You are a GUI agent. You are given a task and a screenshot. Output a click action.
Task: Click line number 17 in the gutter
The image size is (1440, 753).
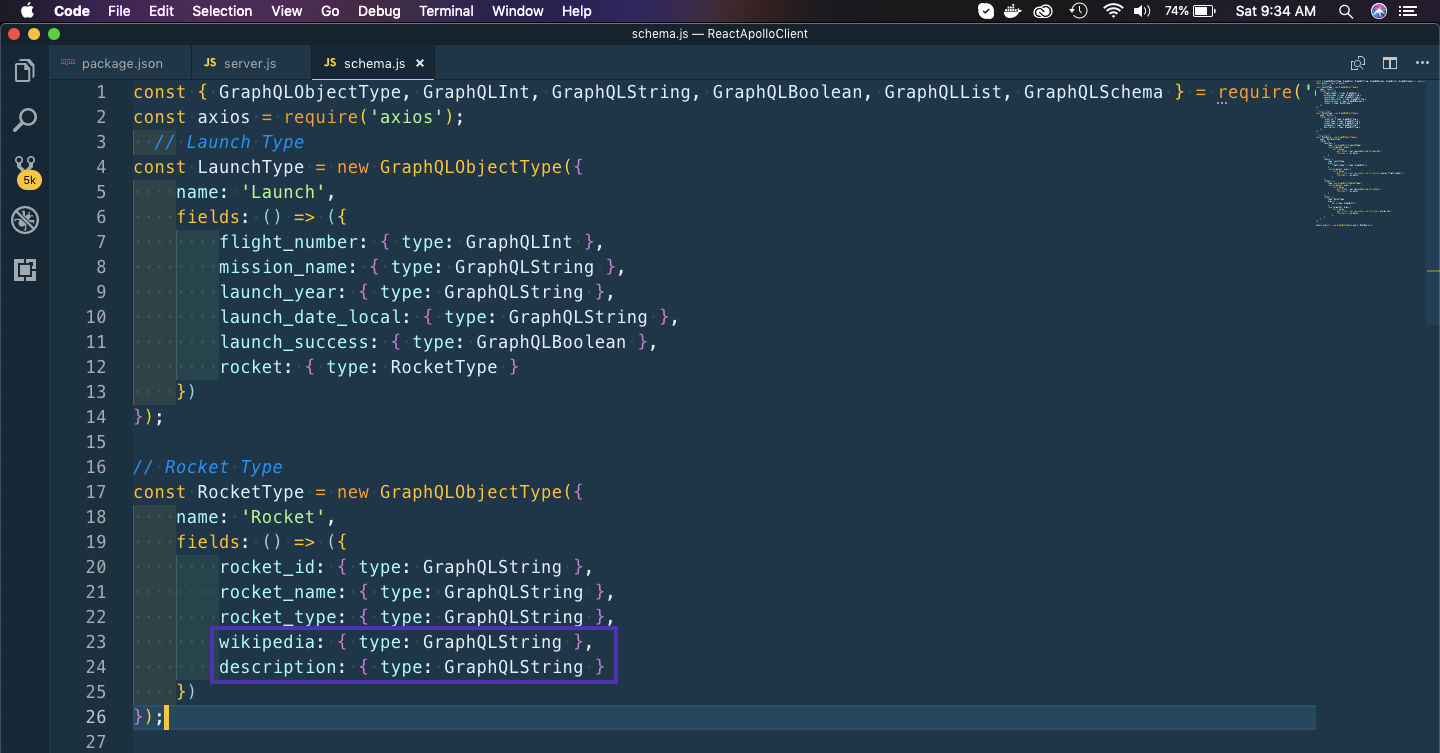click(x=96, y=492)
